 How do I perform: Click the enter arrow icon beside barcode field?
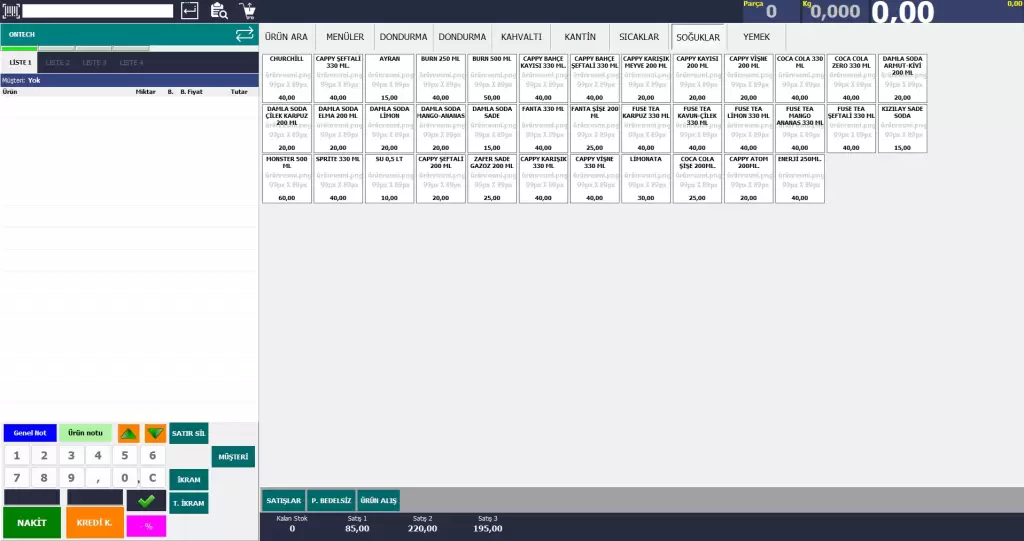pyautogui.click(x=189, y=10)
